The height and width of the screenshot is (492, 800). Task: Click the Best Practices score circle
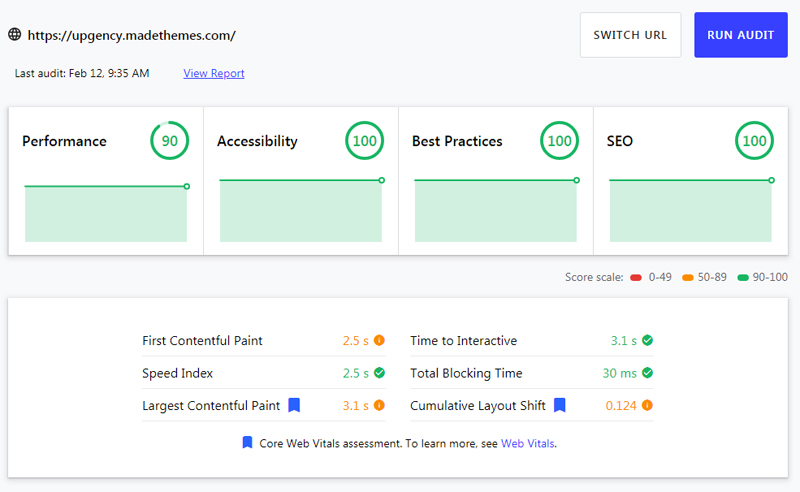pyautogui.click(x=559, y=141)
